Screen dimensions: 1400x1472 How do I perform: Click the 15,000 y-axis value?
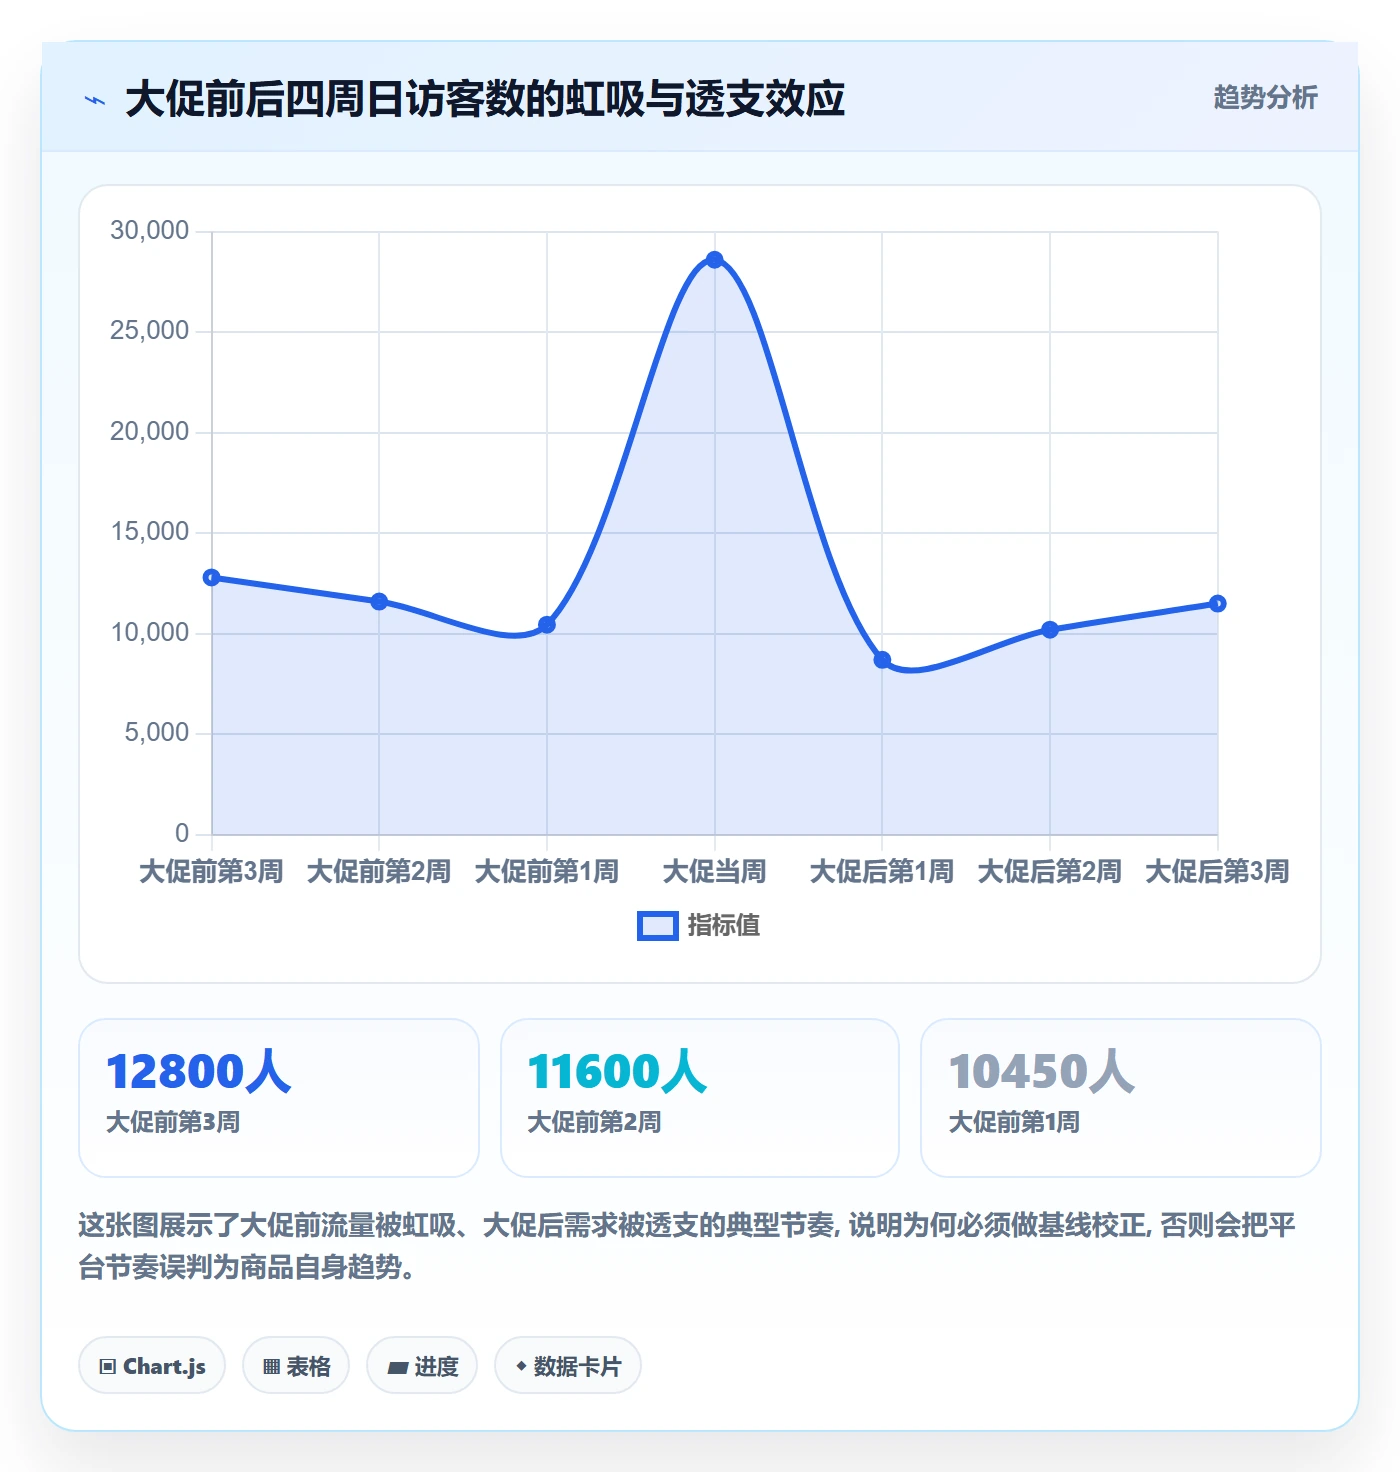point(150,532)
